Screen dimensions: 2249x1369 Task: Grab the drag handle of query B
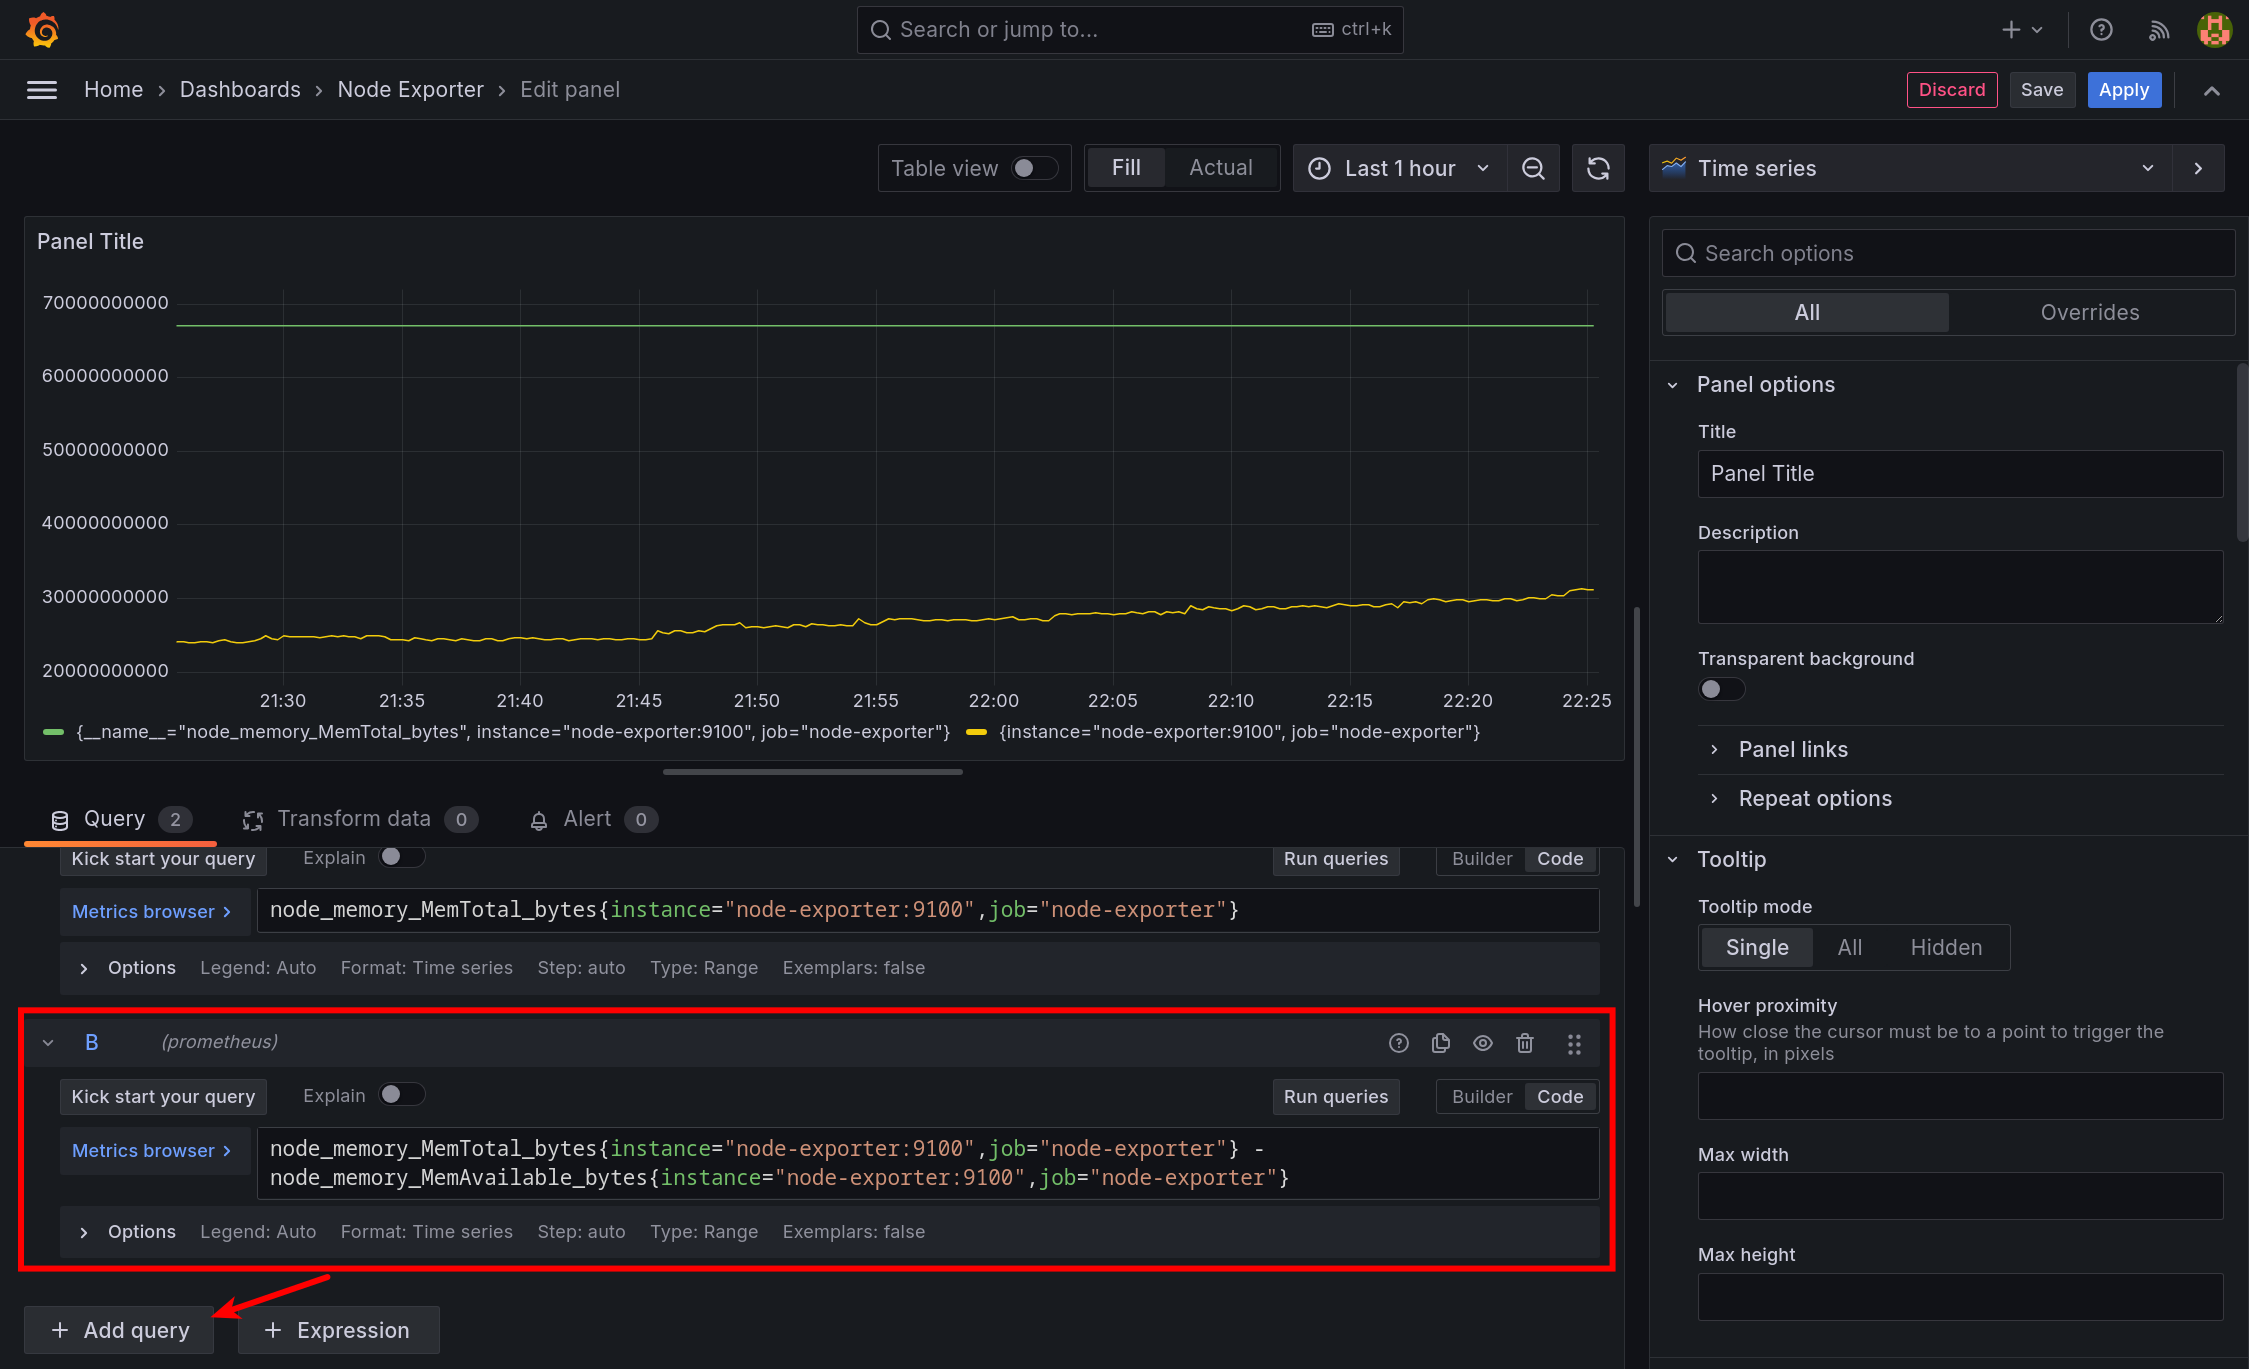point(1574,1044)
